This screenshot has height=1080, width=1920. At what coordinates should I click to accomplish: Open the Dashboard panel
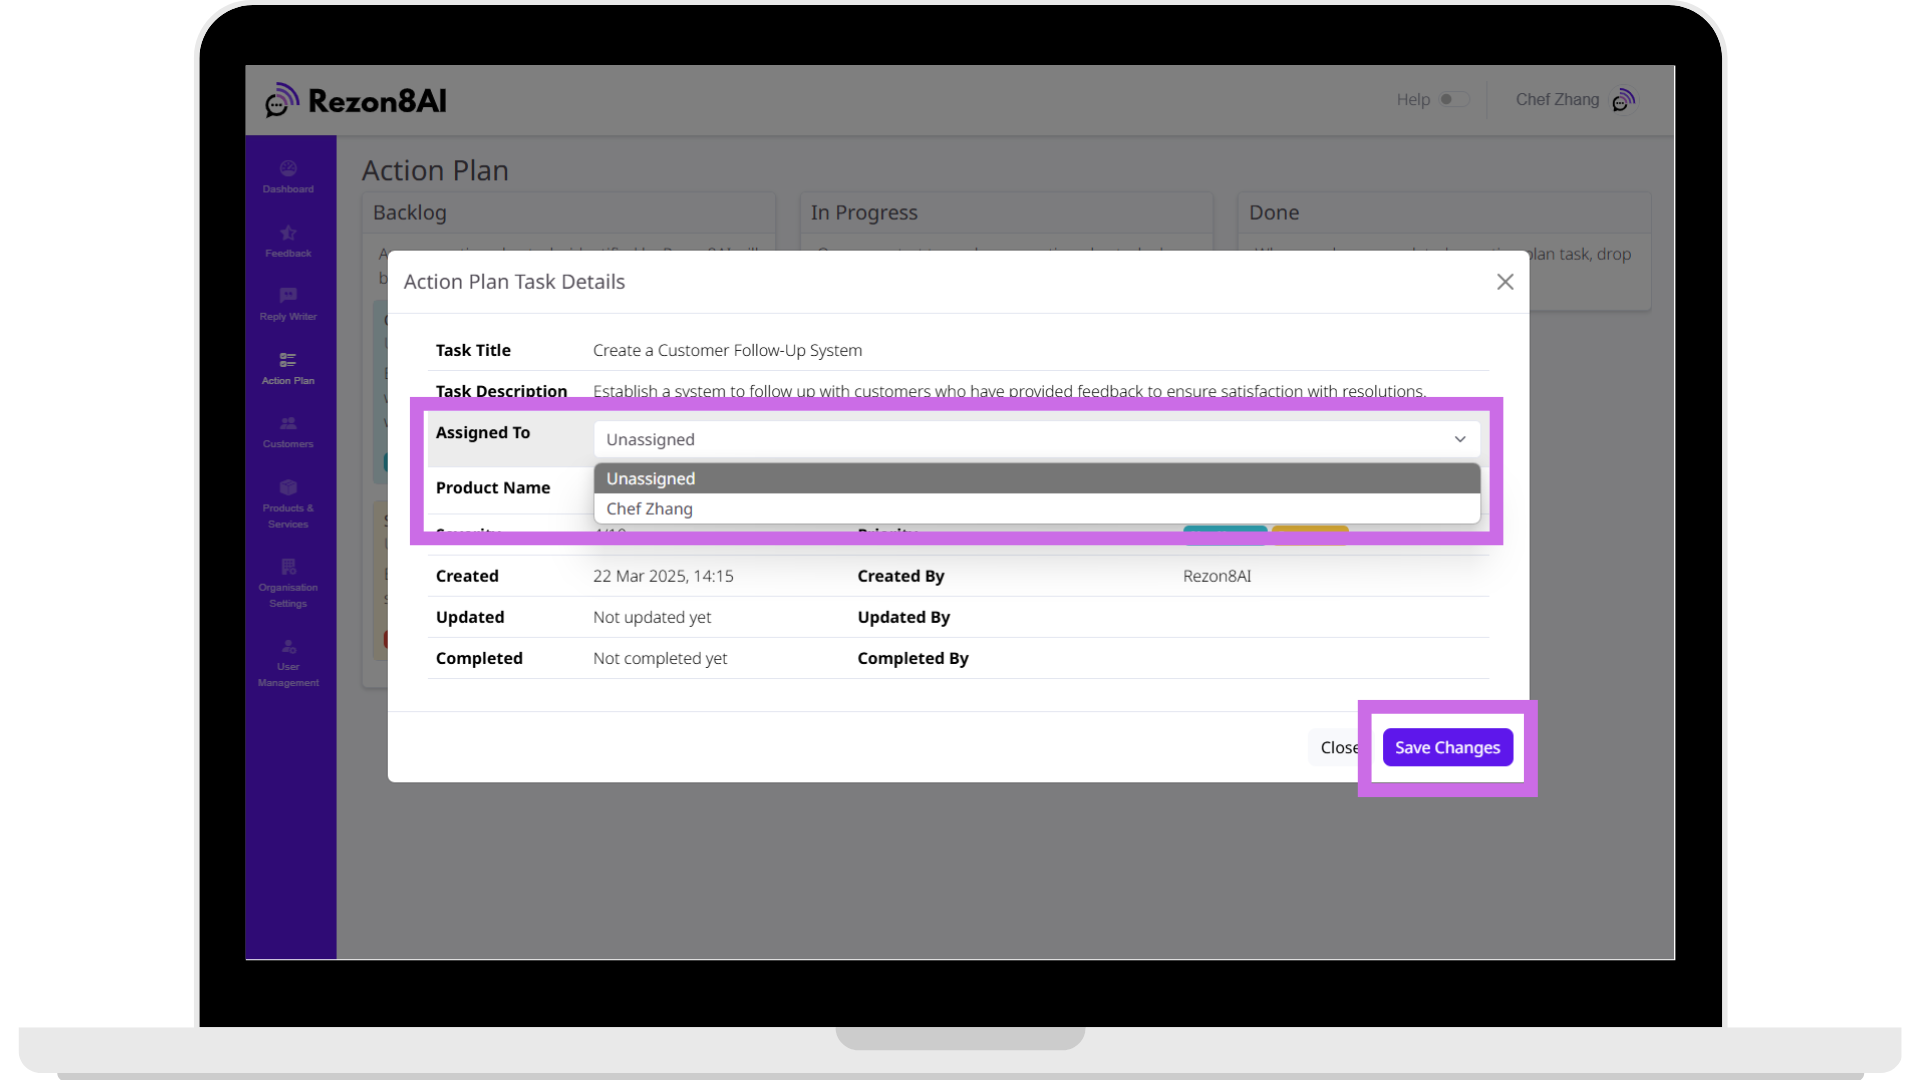click(x=288, y=178)
